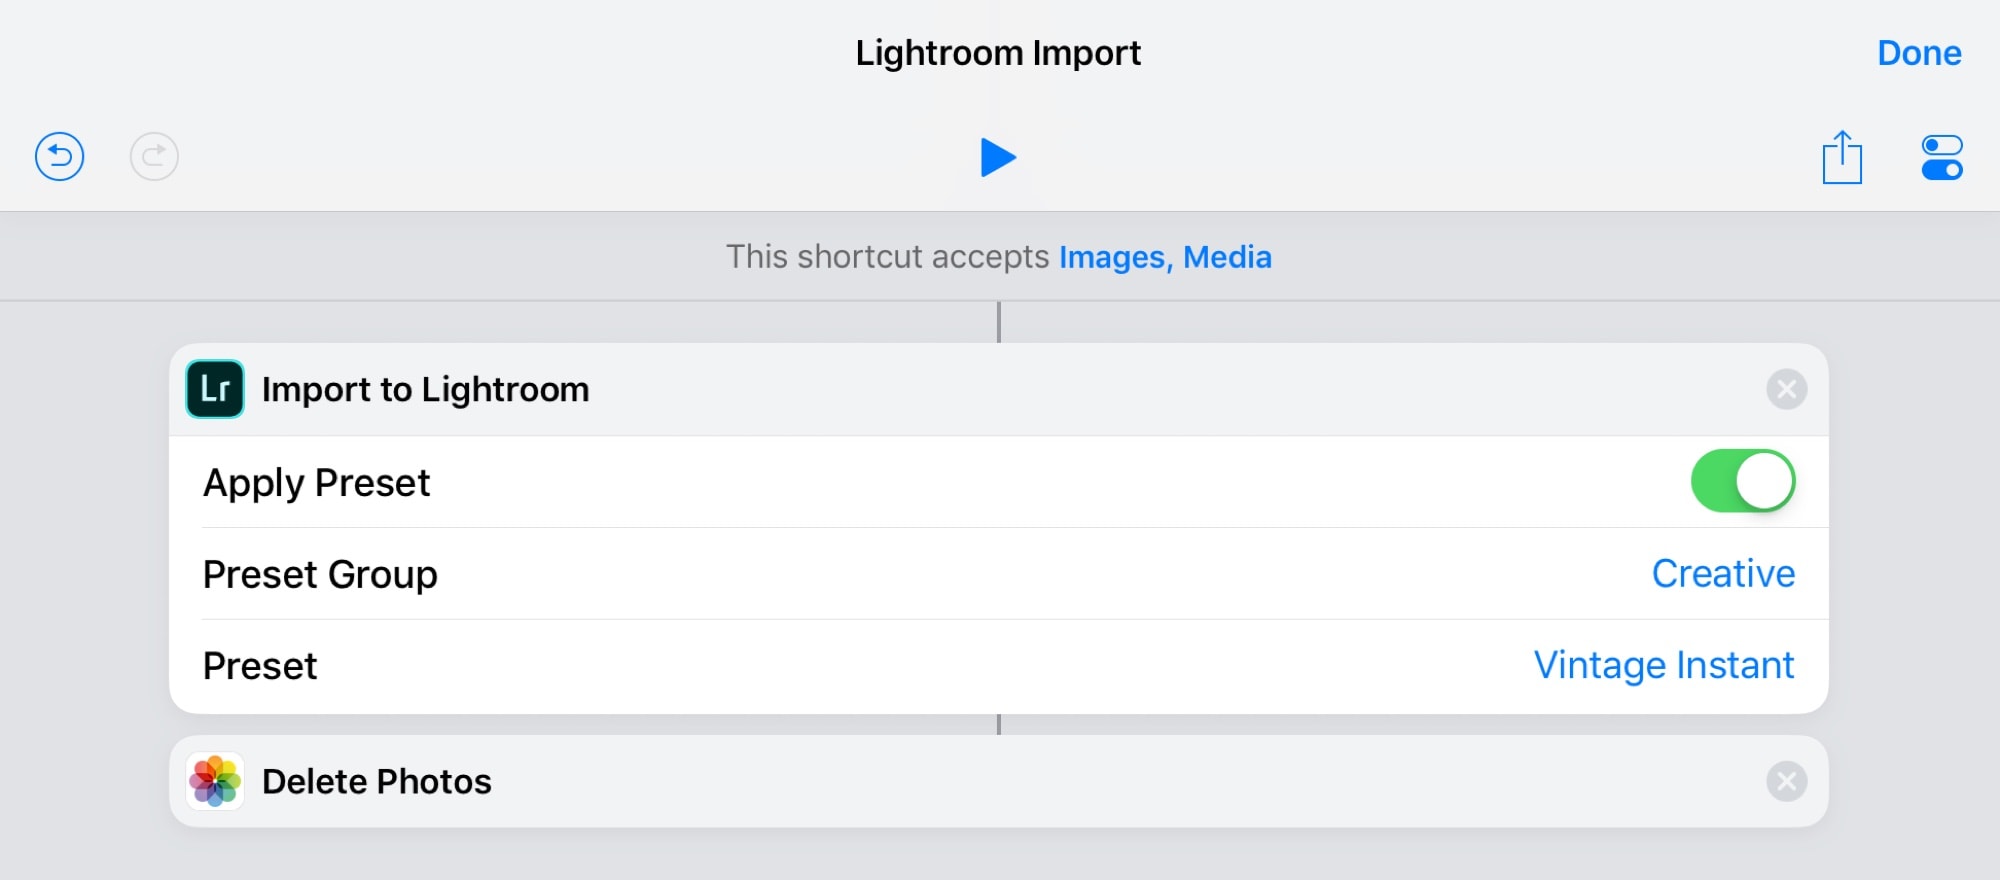Open the Preset Group selector showing Creative
The height and width of the screenshot is (880, 2000).
[1723, 573]
